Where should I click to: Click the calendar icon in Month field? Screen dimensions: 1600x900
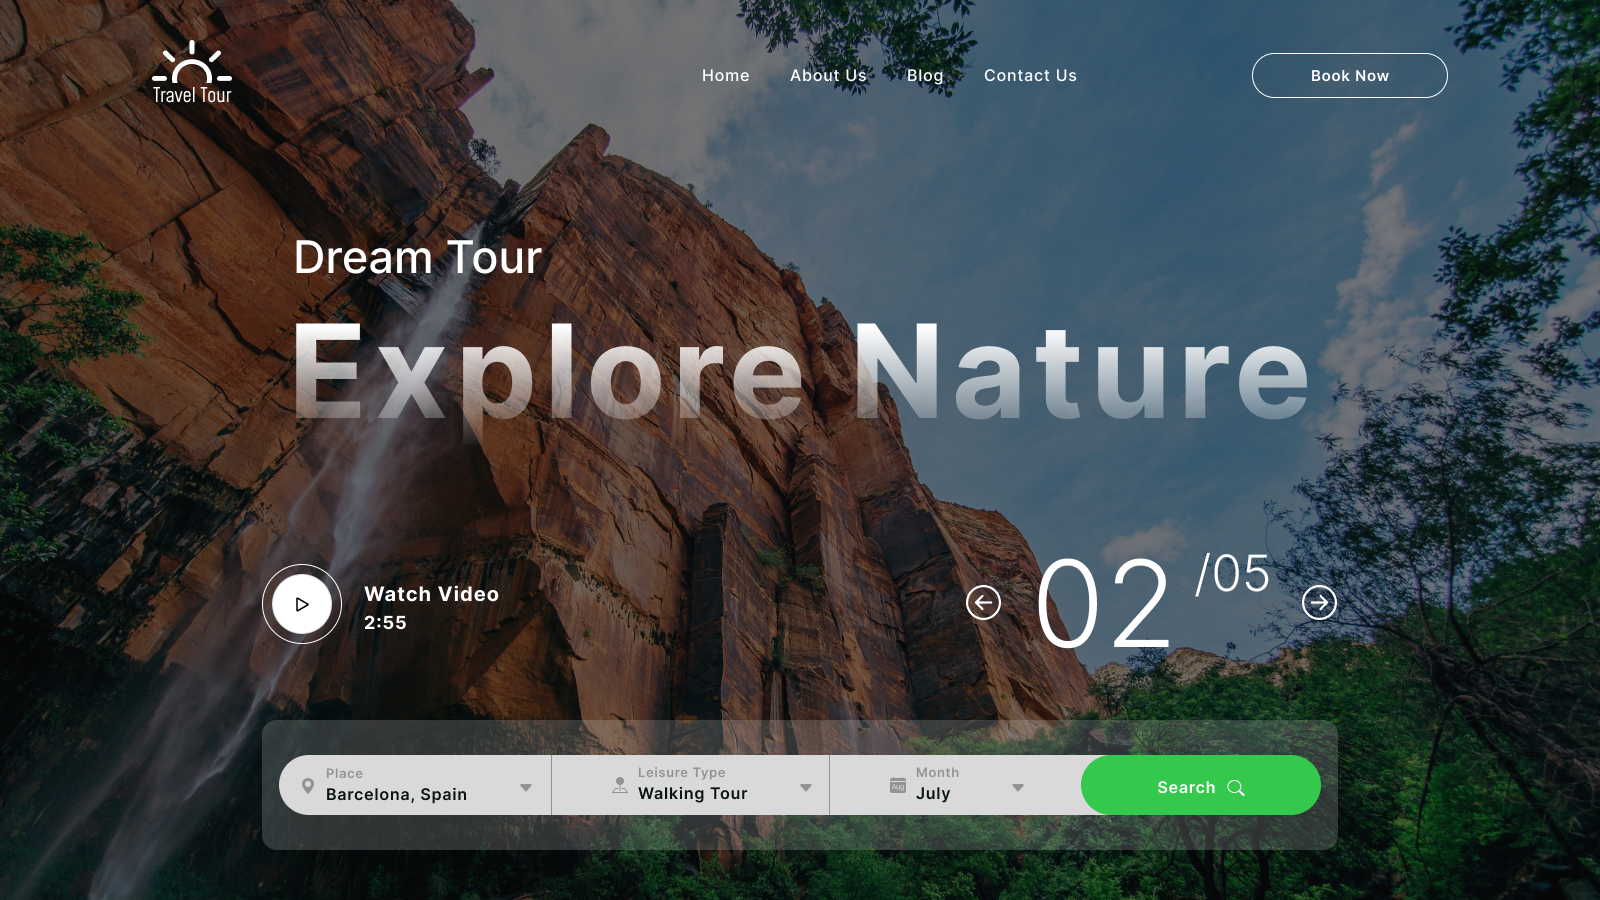897,786
